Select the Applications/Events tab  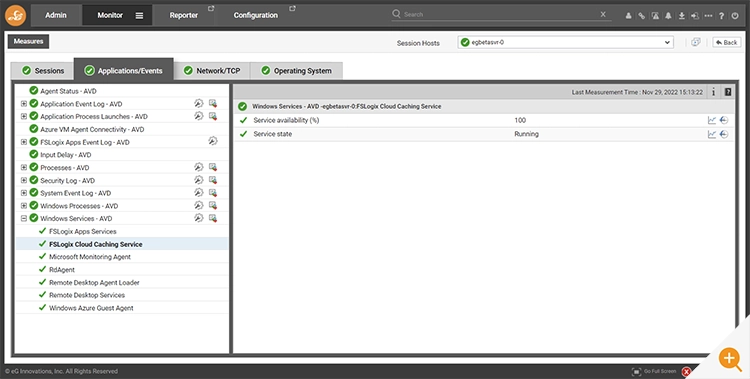coord(123,71)
